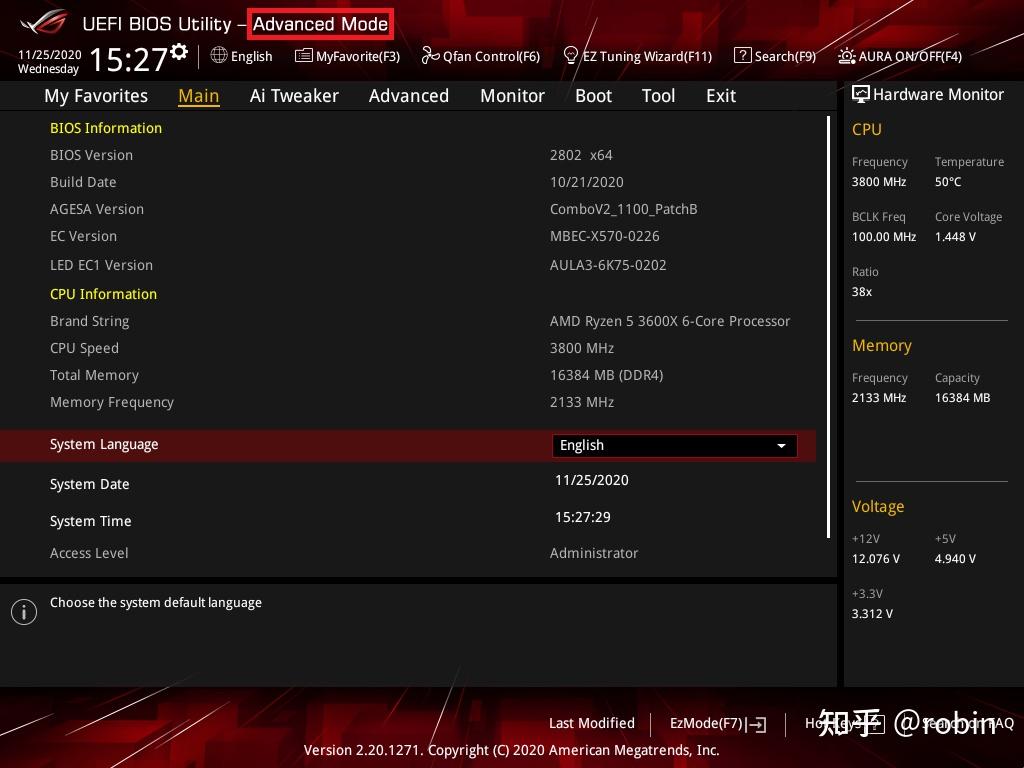The image size is (1024, 768).
Task: Click CPU temperature 50°C reading
Action: pos(948,182)
